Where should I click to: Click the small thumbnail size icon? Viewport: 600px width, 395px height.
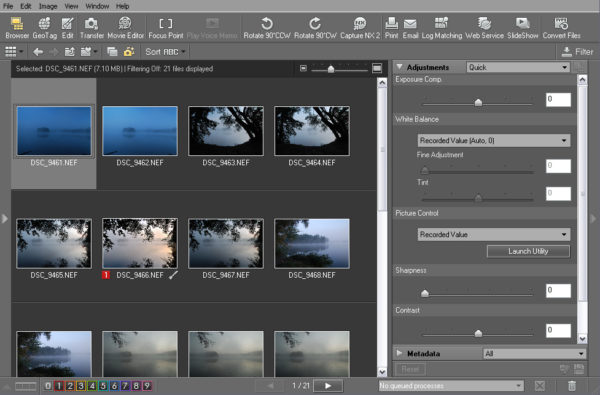click(303, 69)
